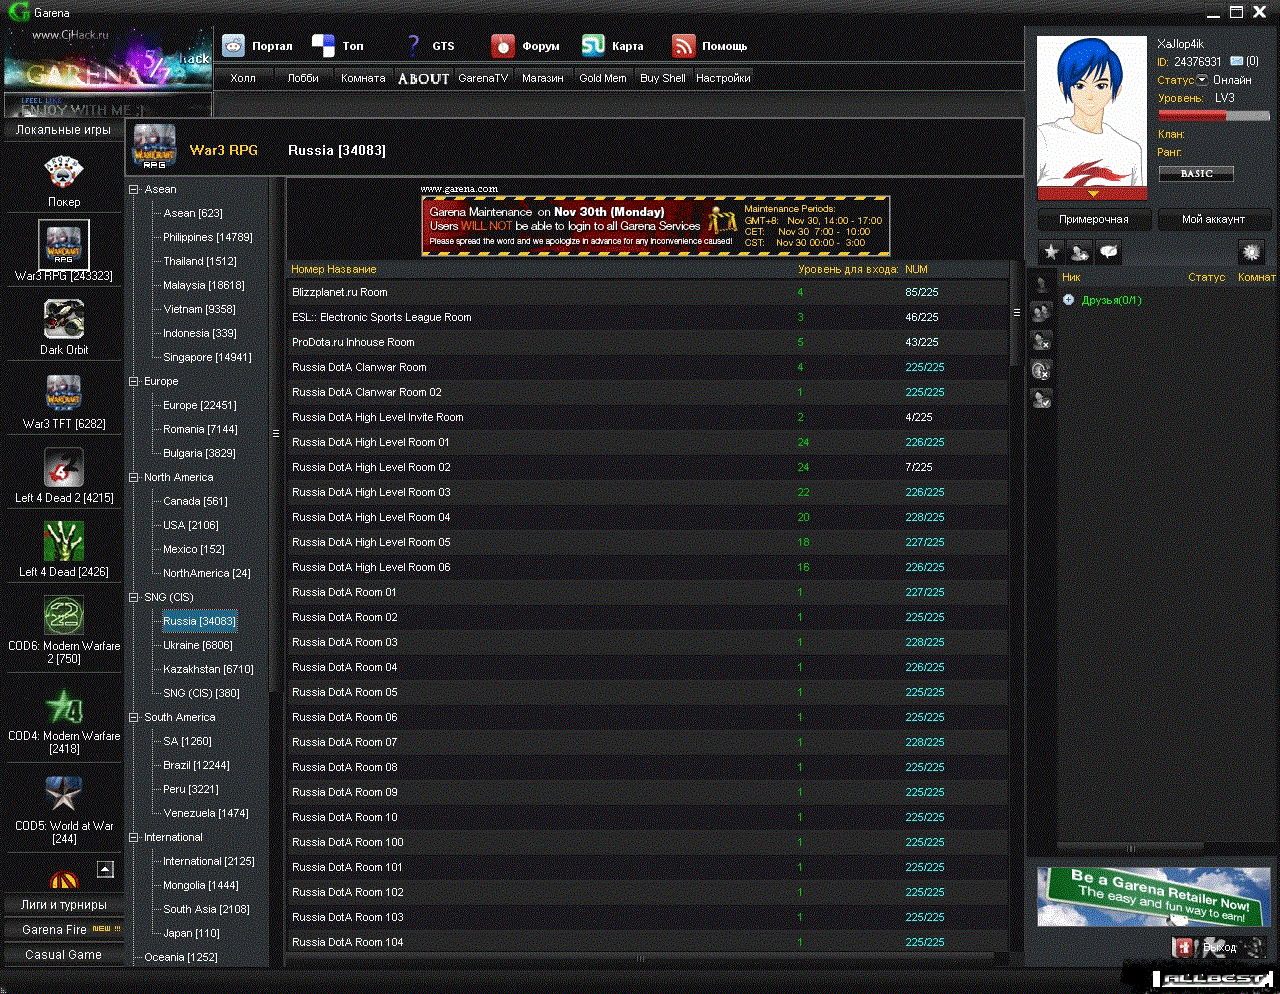This screenshot has width=1280, height=994.
Task: Open the Casual Game section
Action: pos(64,955)
